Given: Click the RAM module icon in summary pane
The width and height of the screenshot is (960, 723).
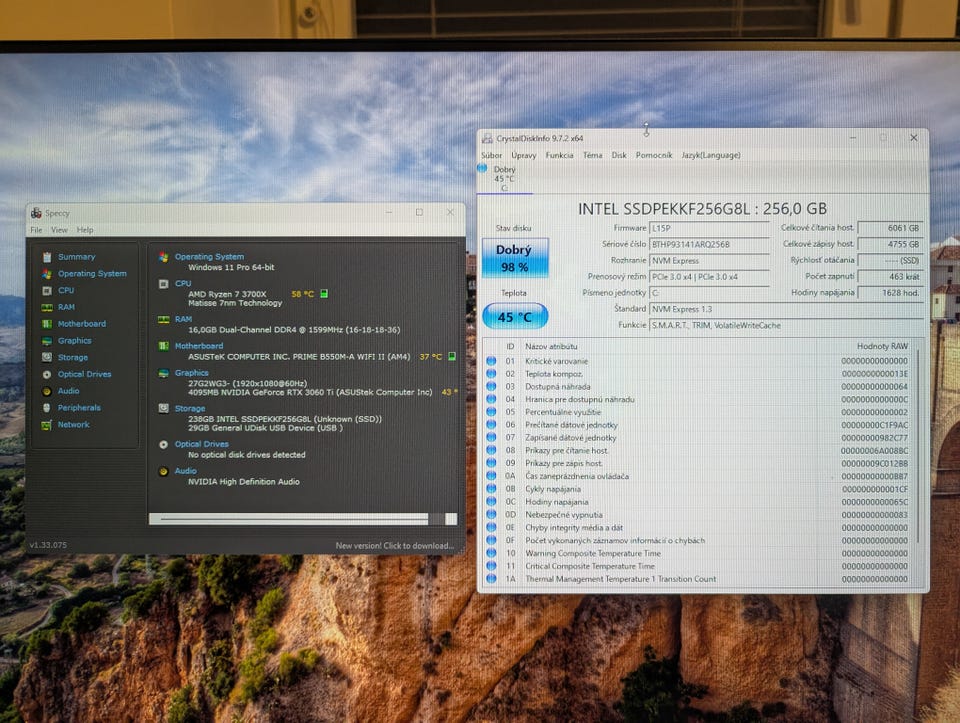Looking at the screenshot, I should tap(163, 320).
